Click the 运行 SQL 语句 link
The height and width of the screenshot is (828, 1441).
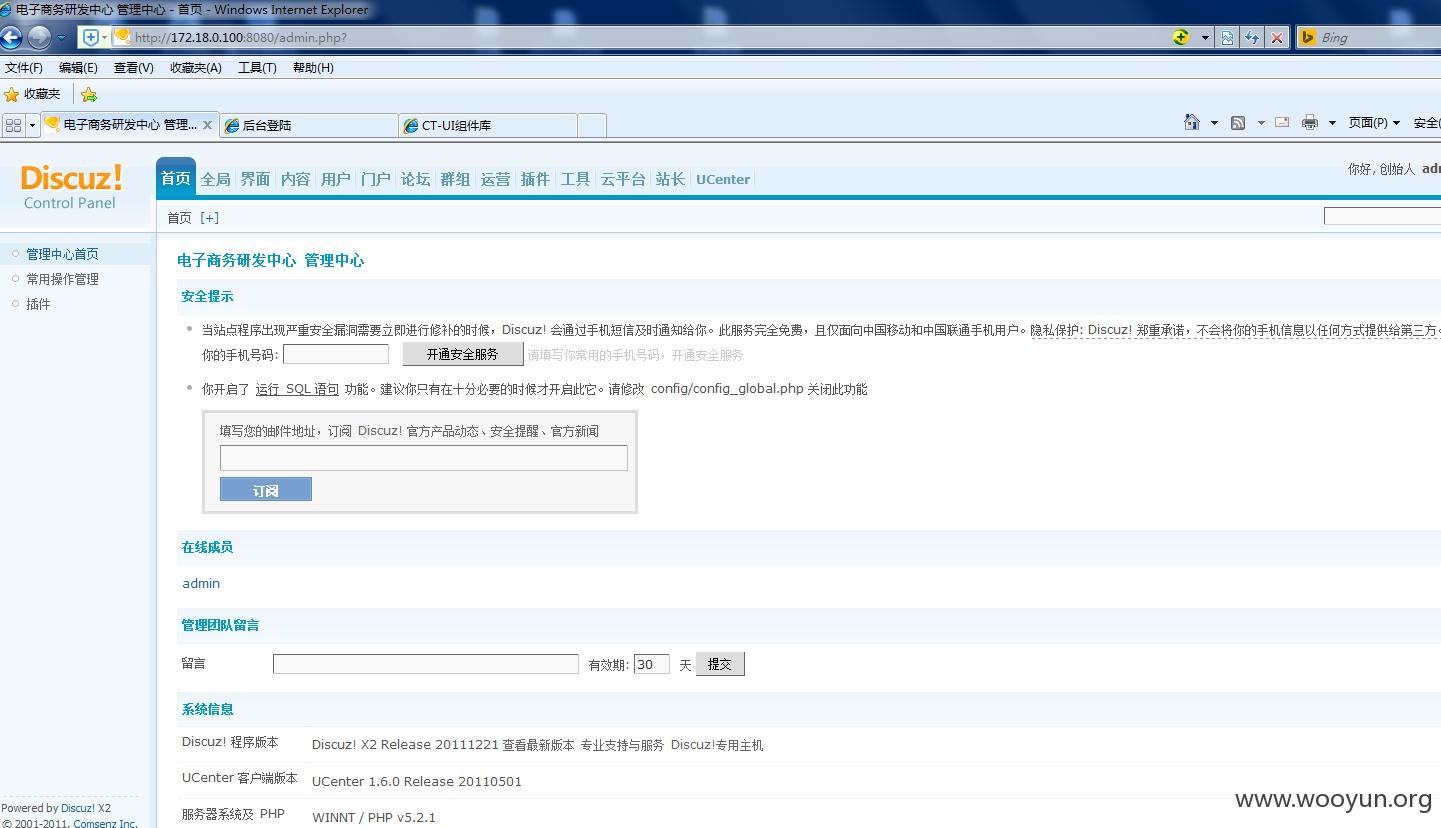(297, 389)
